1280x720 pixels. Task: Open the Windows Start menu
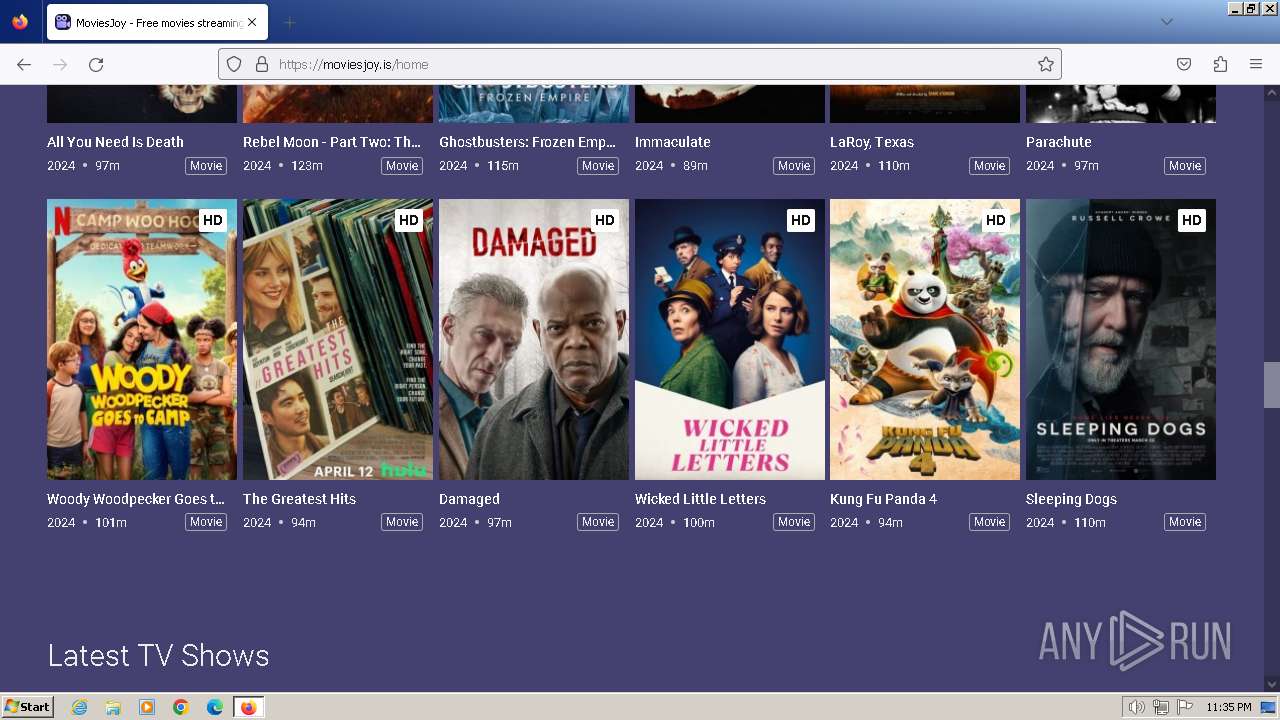[x=27, y=706]
